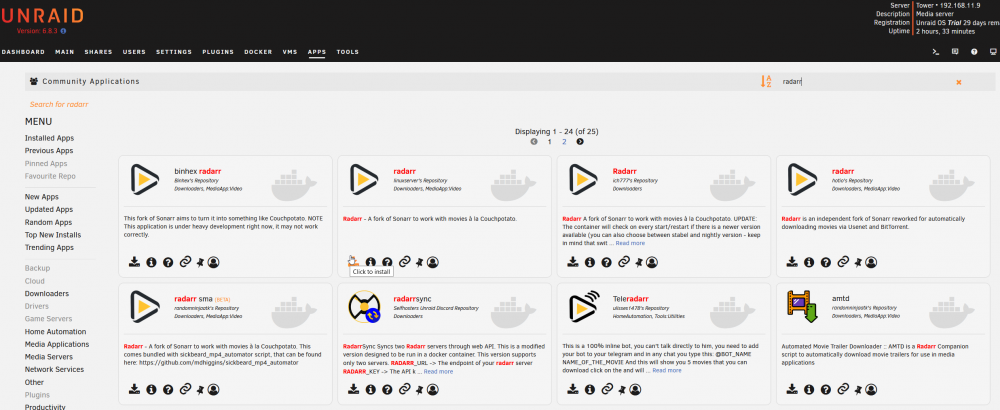Image resolution: width=1000 pixels, height=410 pixels.
Task: Install Teleradarr via download icon
Action: click(x=573, y=389)
